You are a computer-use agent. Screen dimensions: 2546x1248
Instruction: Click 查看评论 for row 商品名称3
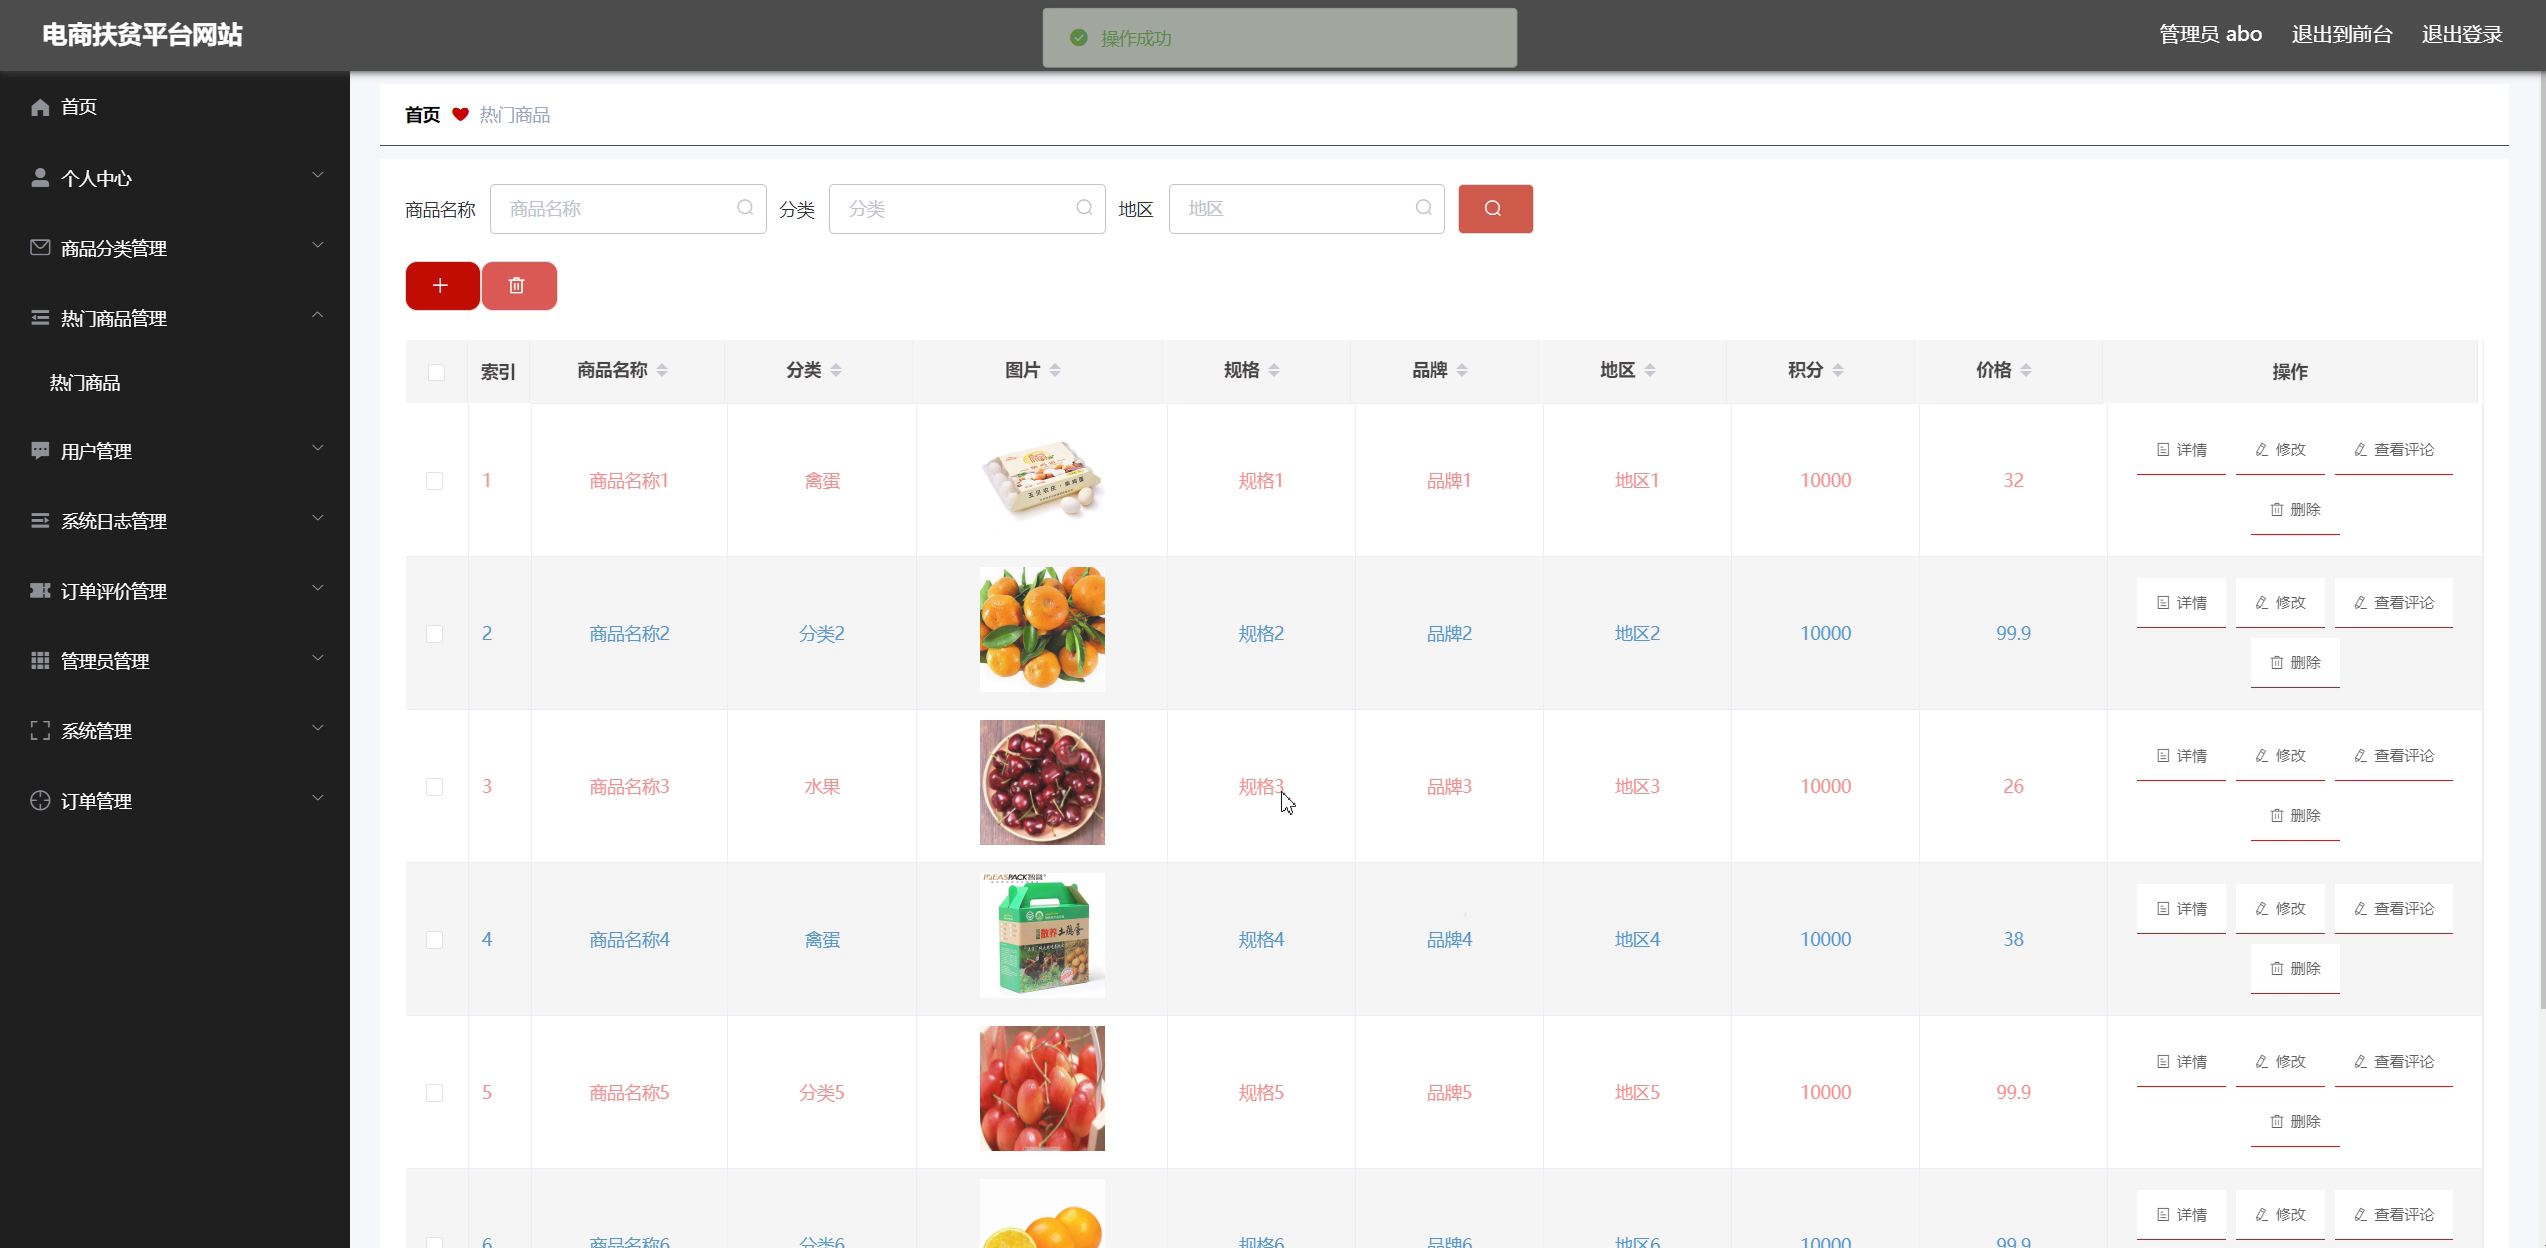pyautogui.click(x=2394, y=756)
